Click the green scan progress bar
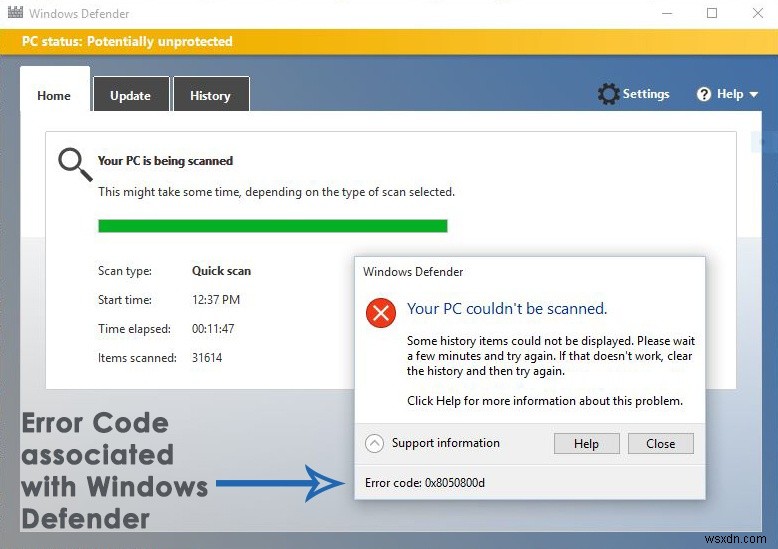The width and height of the screenshot is (778, 549). pyautogui.click(x=273, y=226)
